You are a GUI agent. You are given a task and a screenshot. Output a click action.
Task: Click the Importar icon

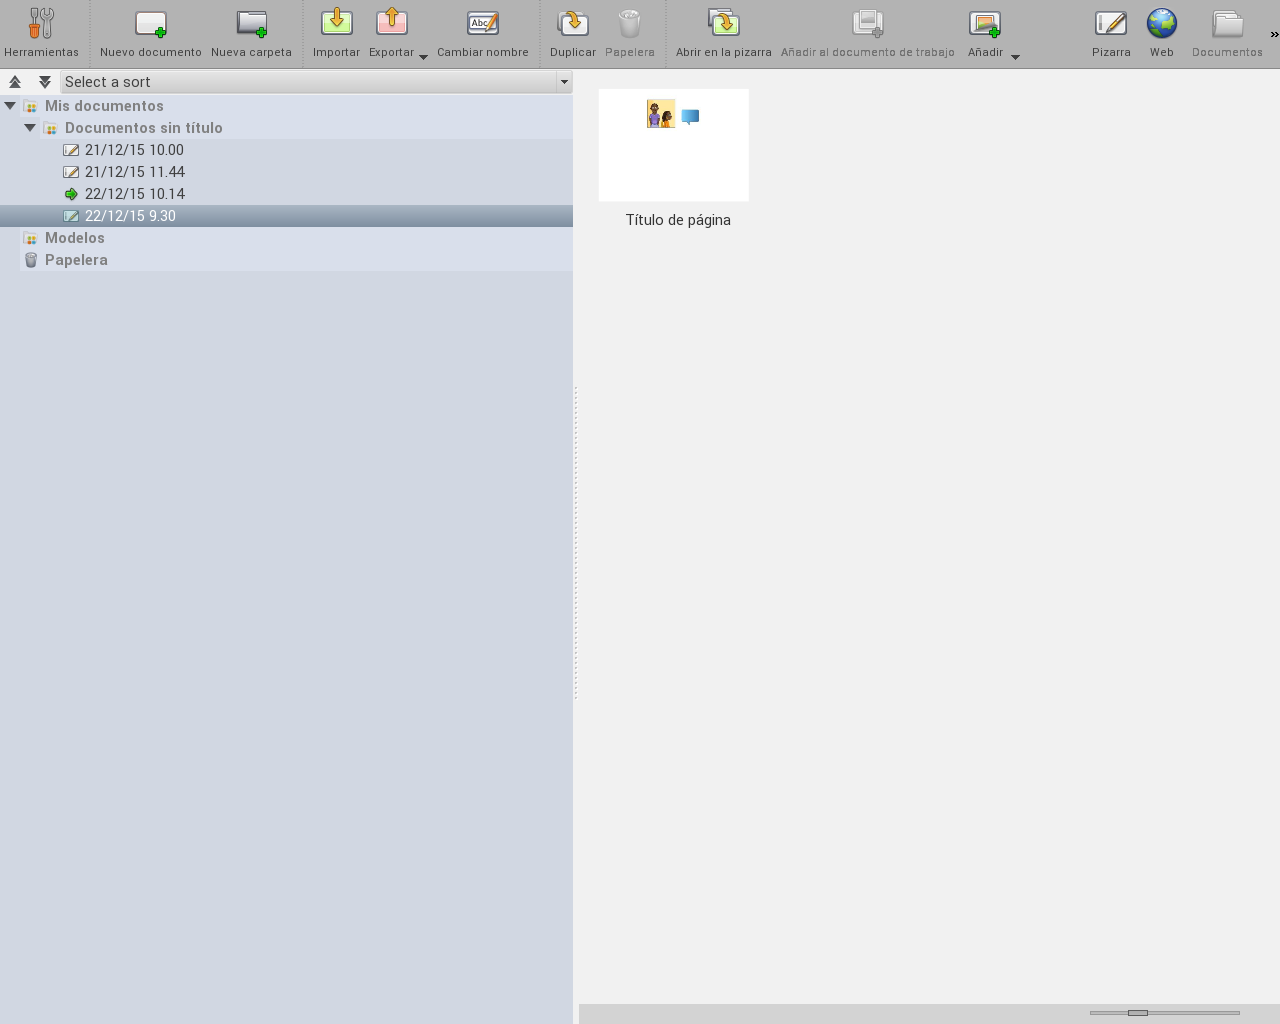click(x=336, y=24)
